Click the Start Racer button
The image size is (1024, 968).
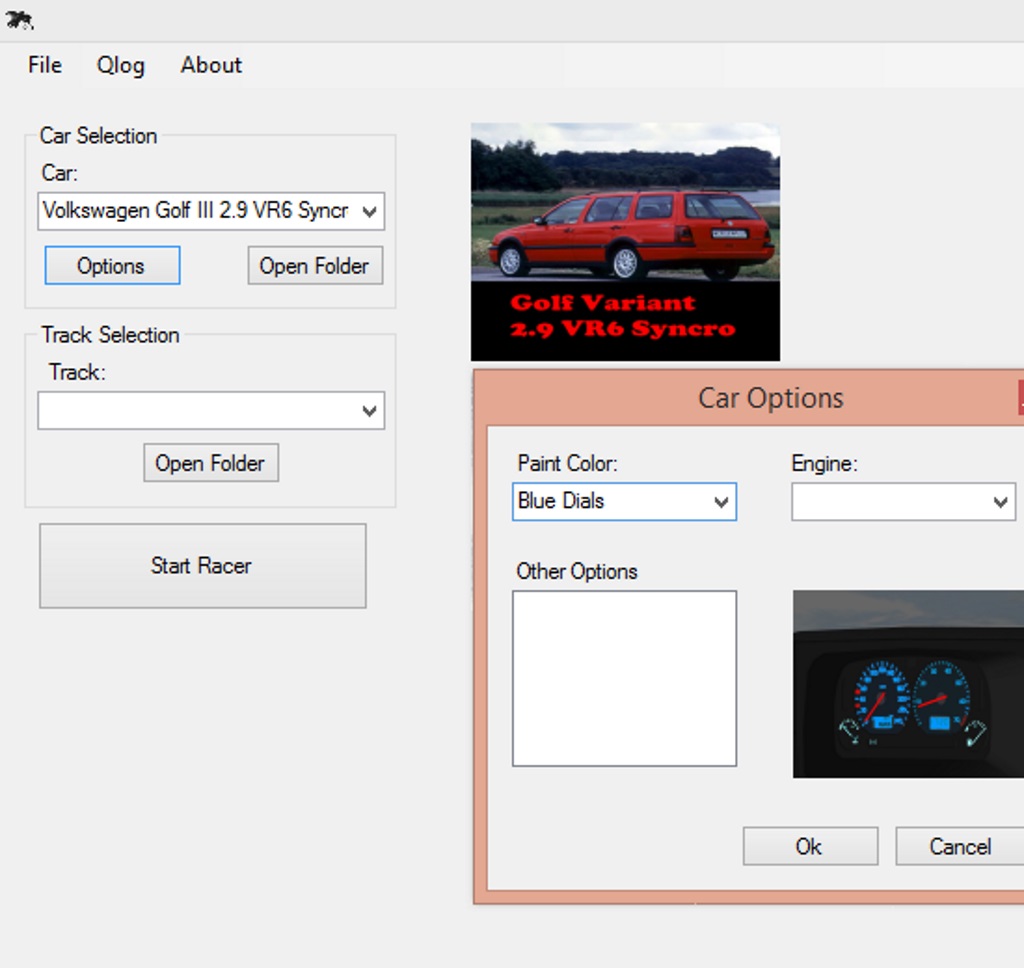202,566
